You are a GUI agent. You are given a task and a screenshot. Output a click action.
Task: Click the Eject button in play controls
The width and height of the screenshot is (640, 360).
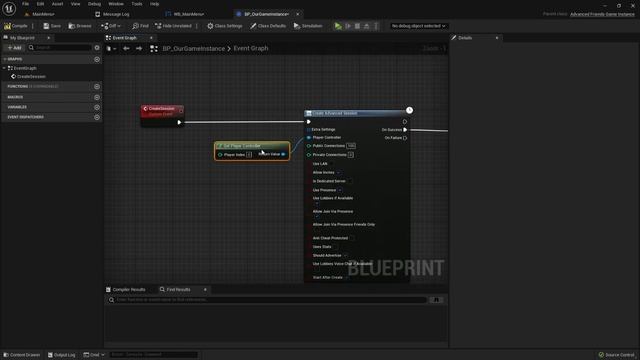(367, 26)
